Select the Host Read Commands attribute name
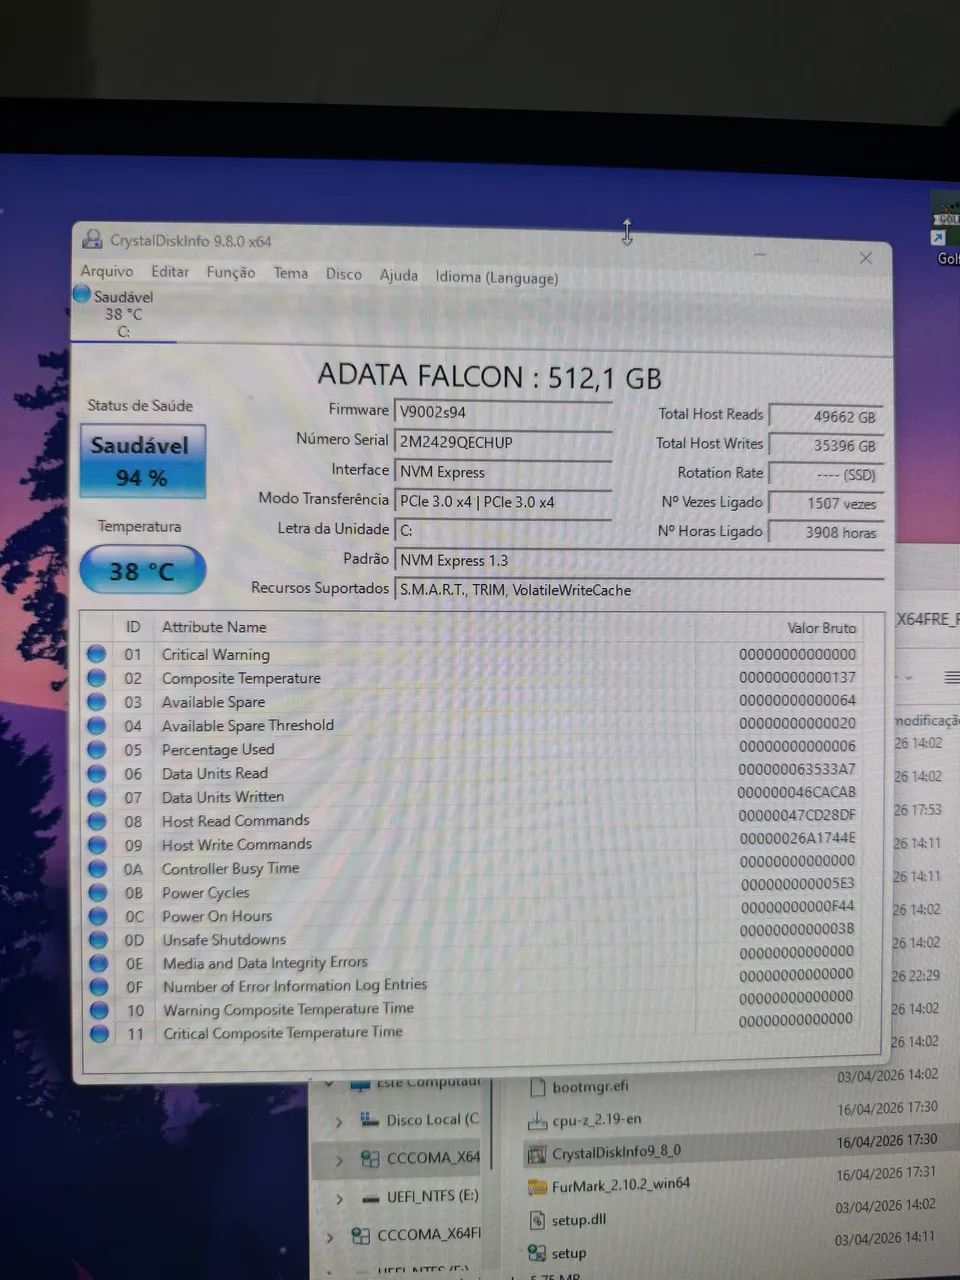960x1280 pixels. [236, 820]
